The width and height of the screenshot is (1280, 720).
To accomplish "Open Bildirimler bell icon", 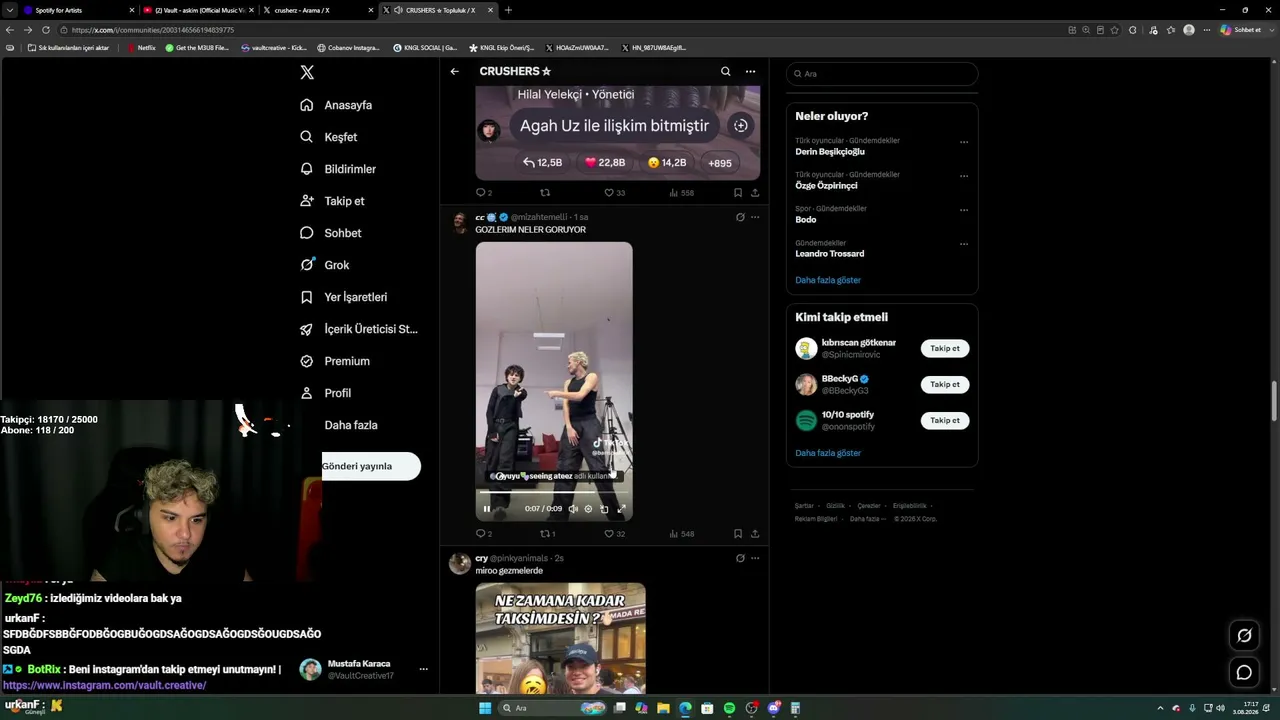I will [307, 169].
